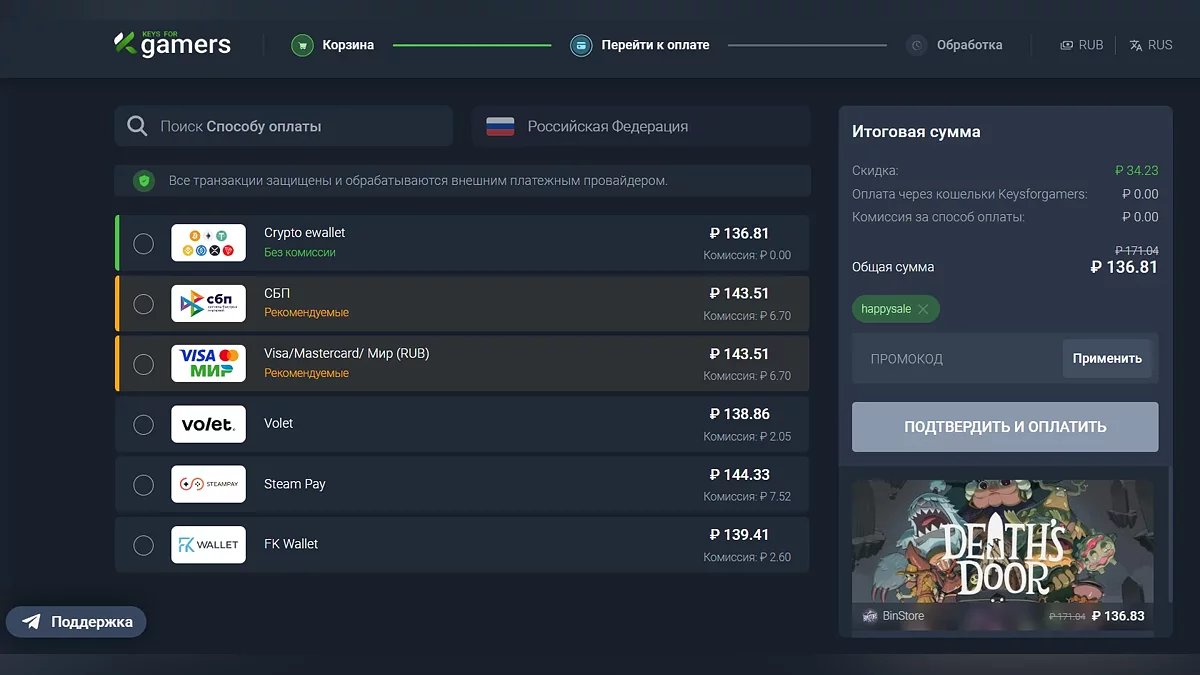1200x675 pixels.
Task: Click the Steam Pay logo
Action: [208, 484]
